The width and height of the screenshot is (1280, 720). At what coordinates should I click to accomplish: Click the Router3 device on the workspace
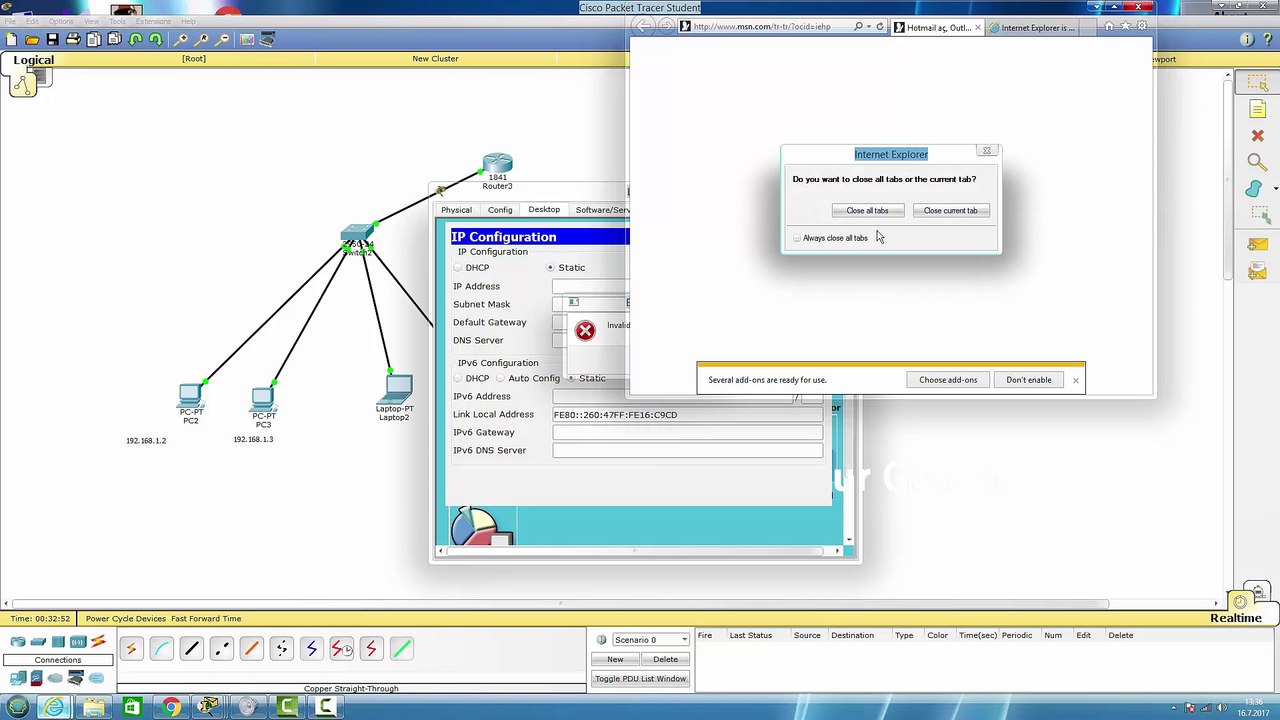click(497, 164)
